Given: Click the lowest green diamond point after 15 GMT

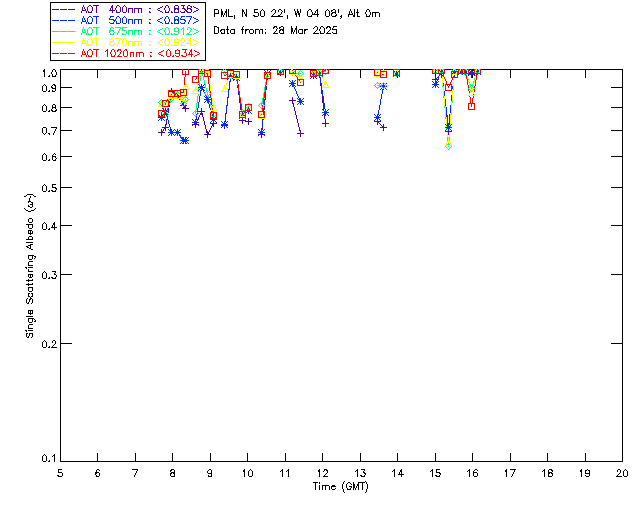Looking at the screenshot, I should click(448, 146).
